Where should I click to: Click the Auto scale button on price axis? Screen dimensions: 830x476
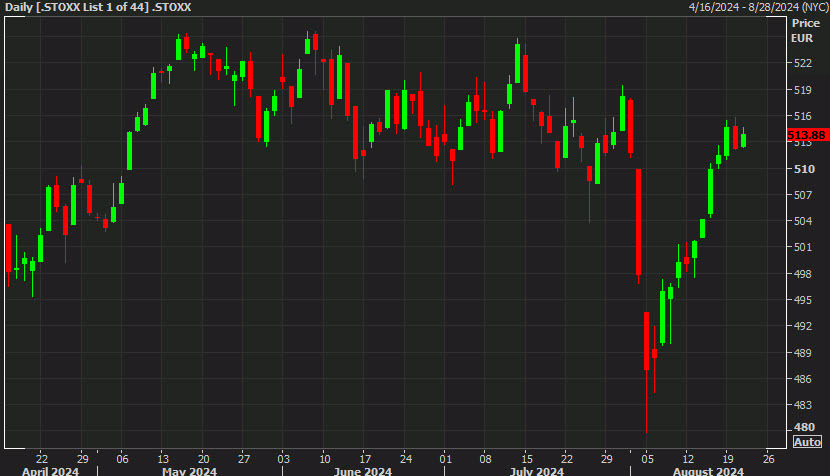807,442
